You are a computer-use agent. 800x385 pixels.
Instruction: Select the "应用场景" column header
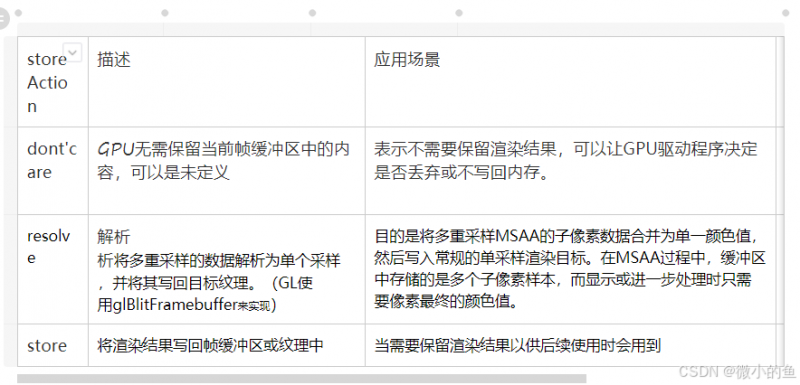coord(407,60)
